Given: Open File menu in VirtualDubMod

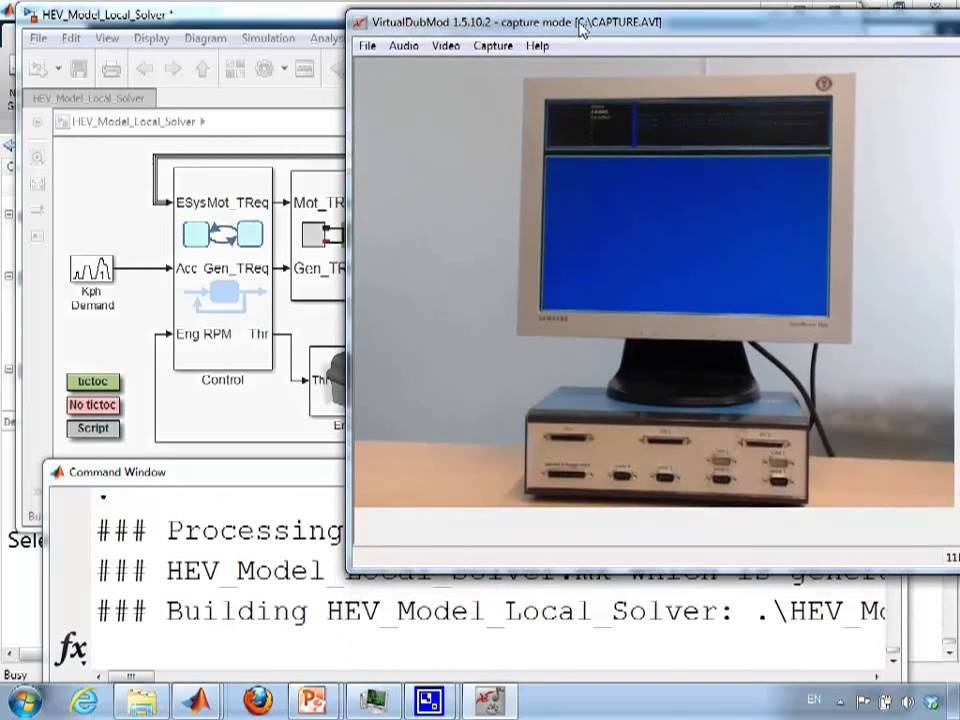Looking at the screenshot, I should click(367, 46).
